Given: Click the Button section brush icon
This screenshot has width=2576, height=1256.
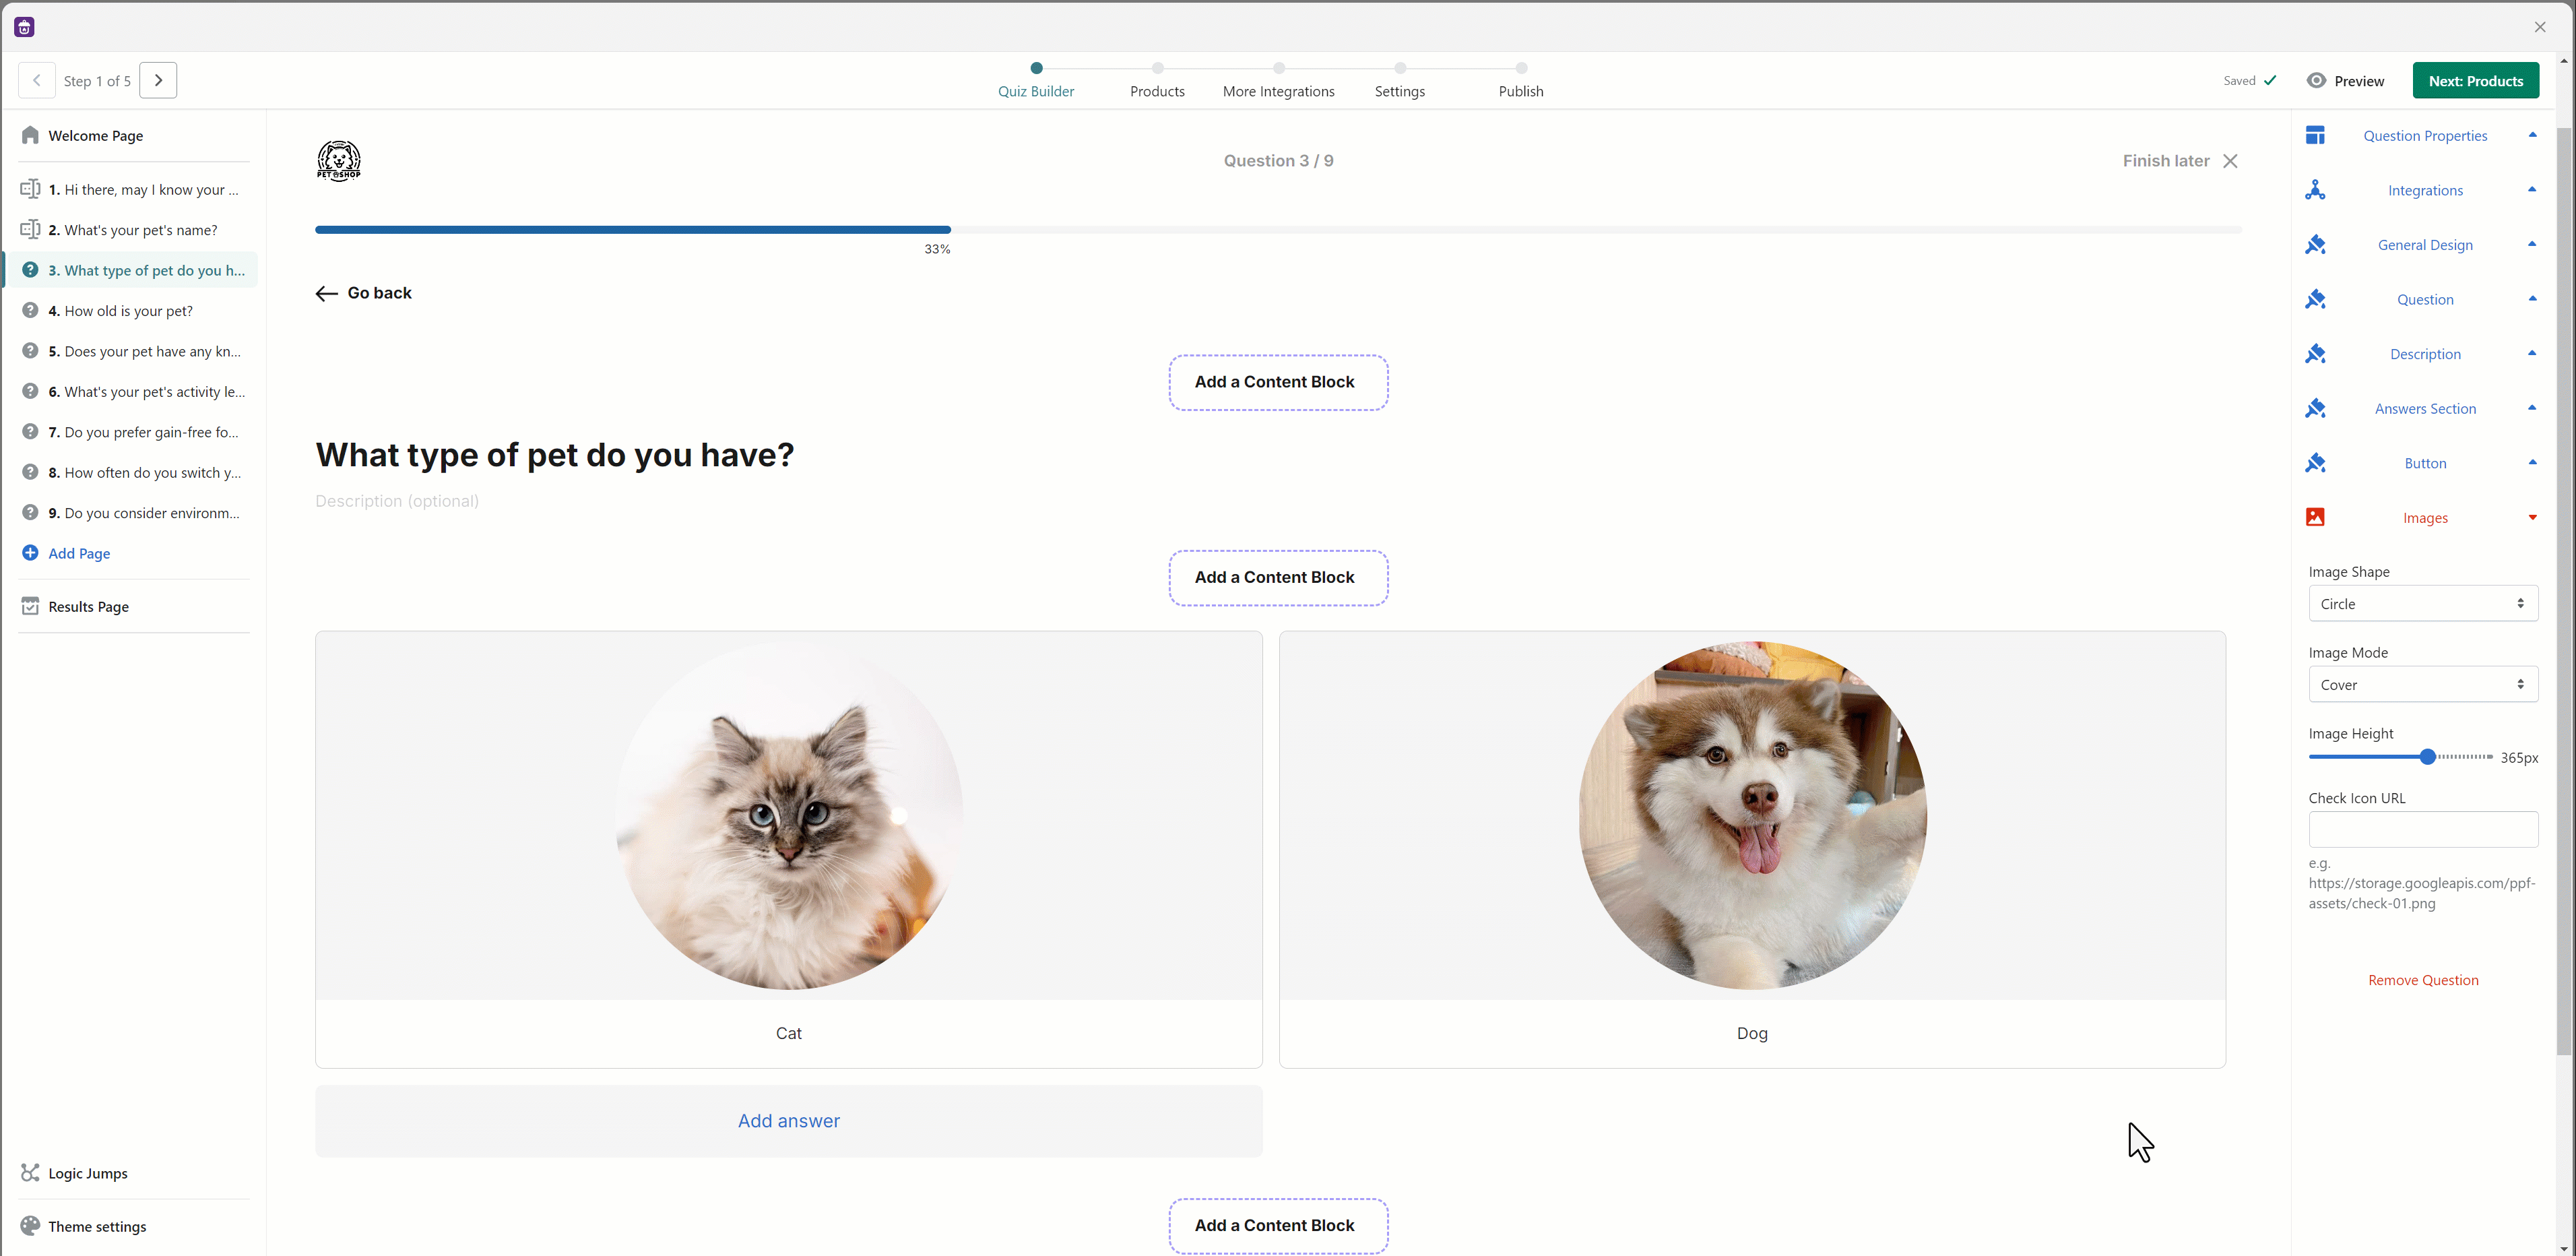Looking at the screenshot, I should coord(2315,463).
